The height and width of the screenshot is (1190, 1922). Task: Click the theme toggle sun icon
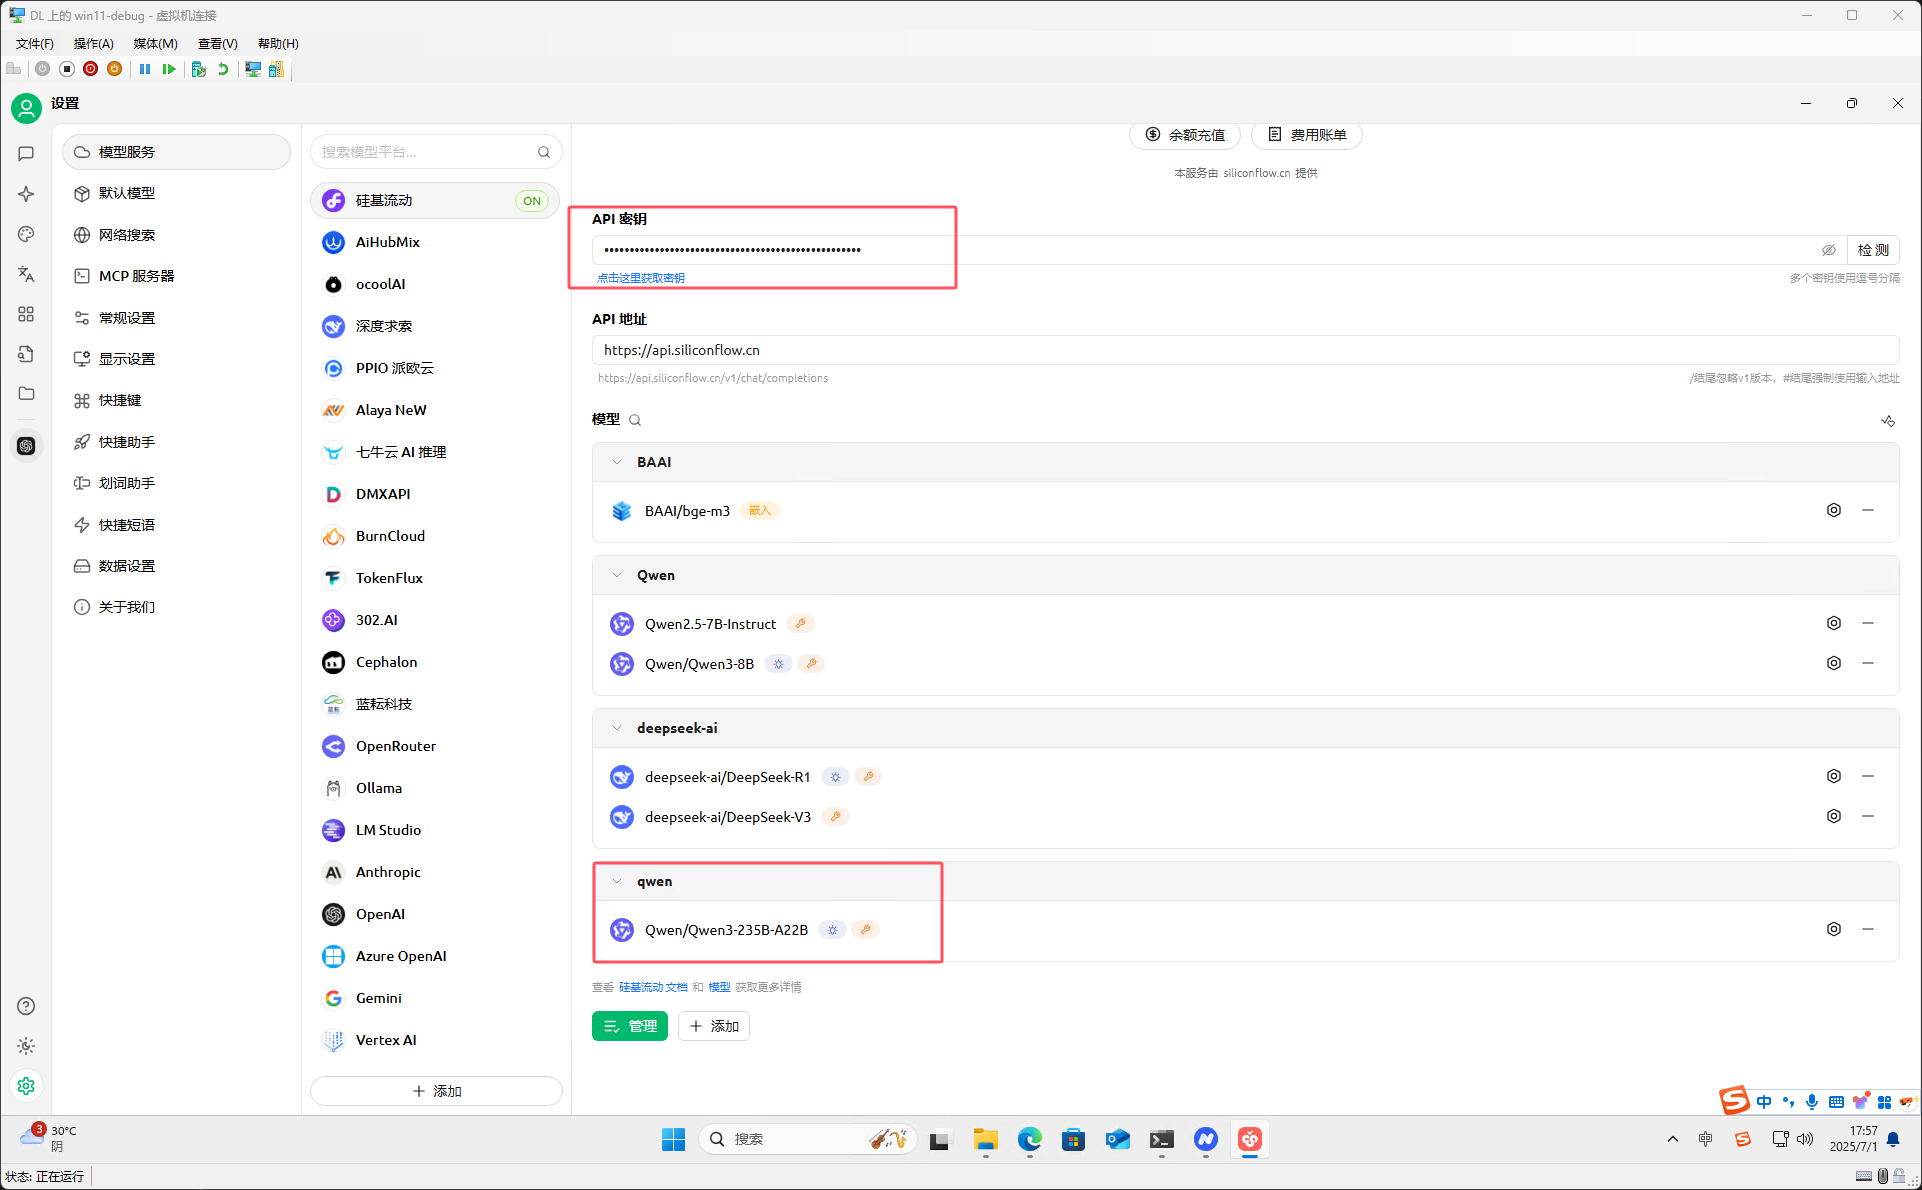[26, 1046]
